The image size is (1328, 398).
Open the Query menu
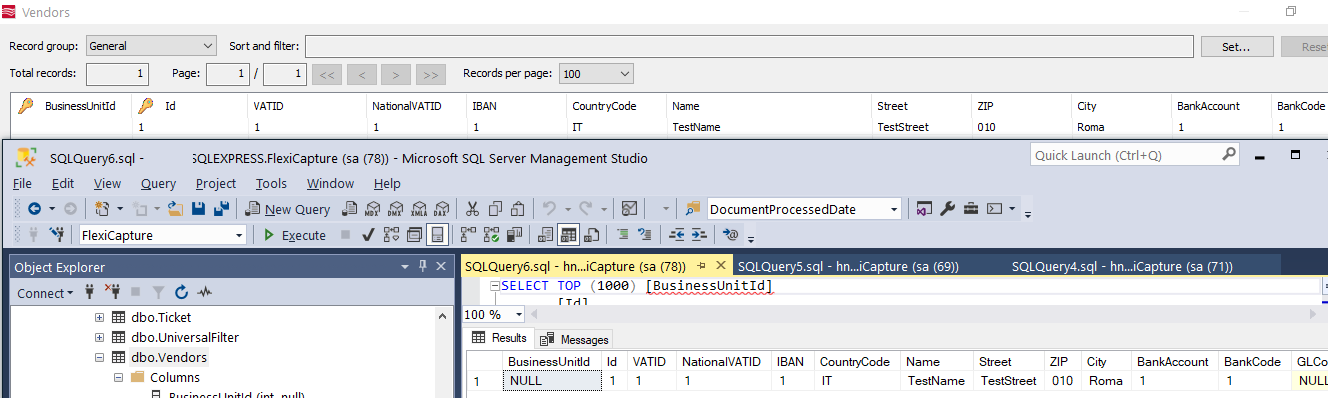pyautogui.click(x=158, y=183)
